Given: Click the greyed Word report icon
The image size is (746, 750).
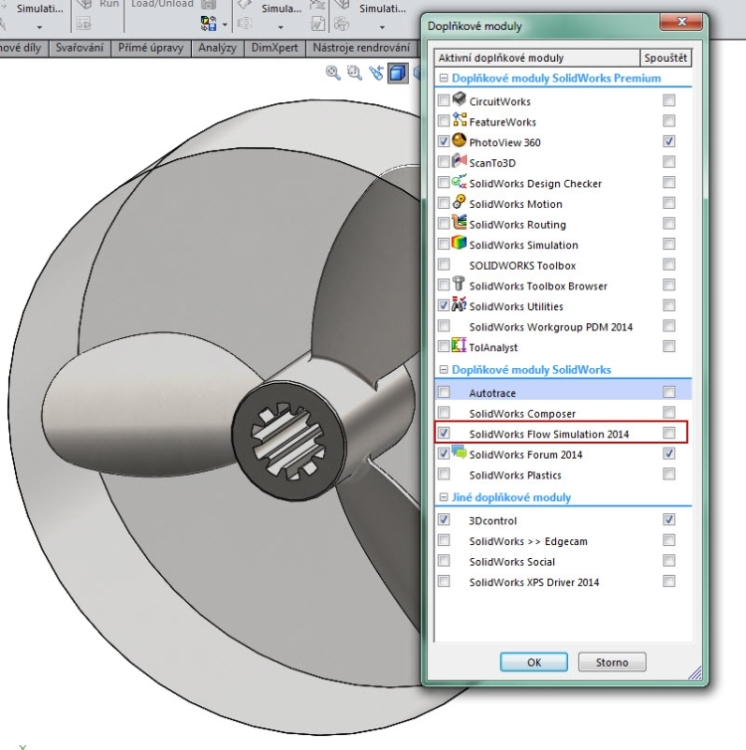Looking at the screenshot, I should click(x=318, y=23).
